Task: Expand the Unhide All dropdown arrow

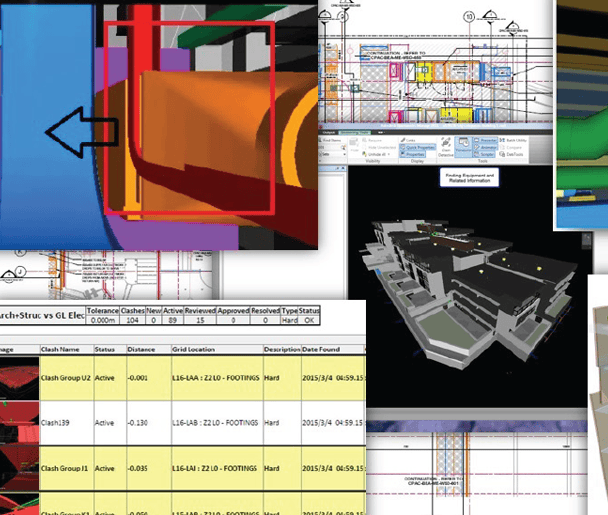Action: (389, 154)
